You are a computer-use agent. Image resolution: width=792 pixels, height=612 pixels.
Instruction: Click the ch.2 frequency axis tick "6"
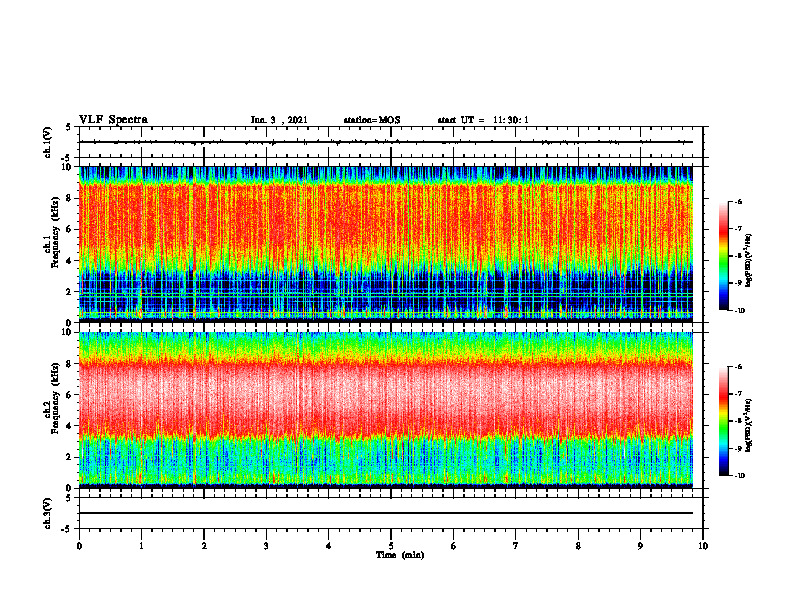70,395
